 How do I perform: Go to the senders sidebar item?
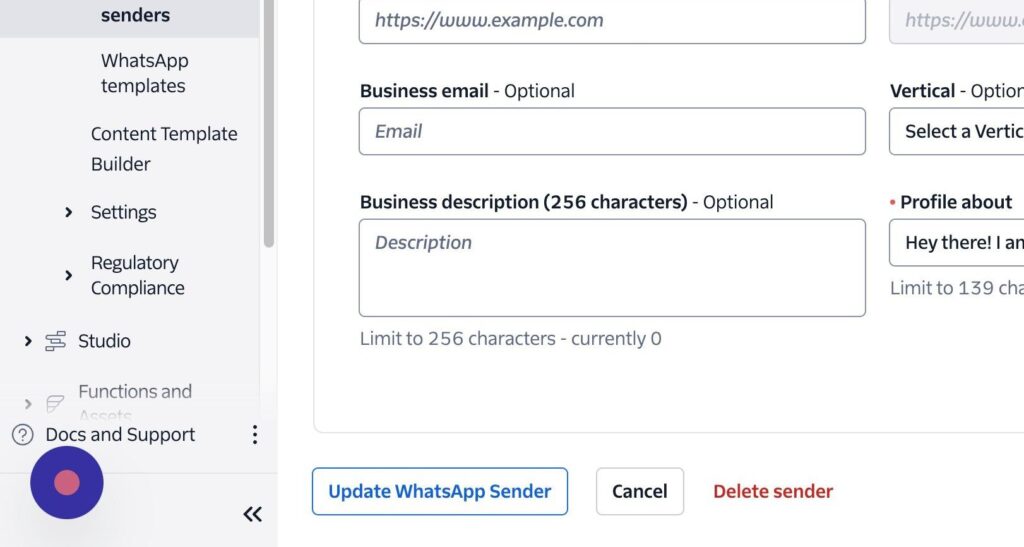[135, 15]
